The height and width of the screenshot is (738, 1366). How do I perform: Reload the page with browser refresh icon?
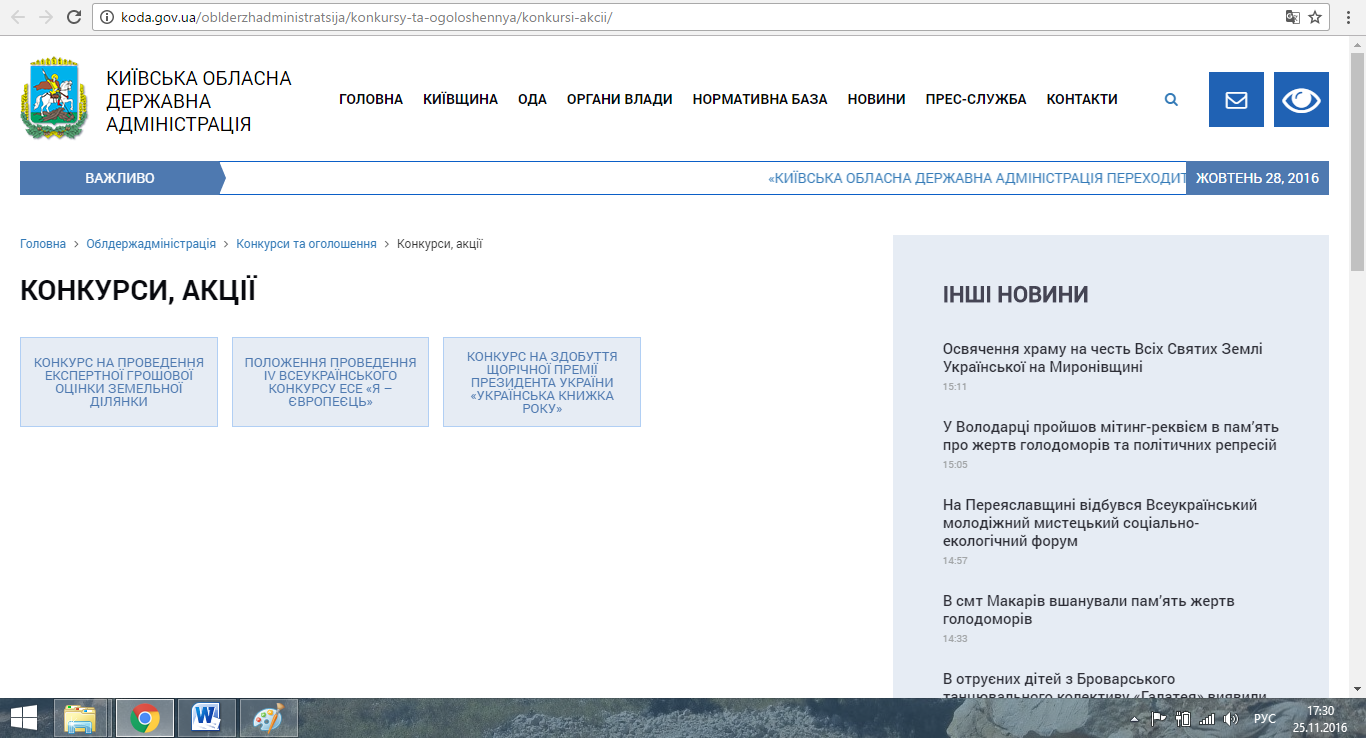(x=74, y=17)
